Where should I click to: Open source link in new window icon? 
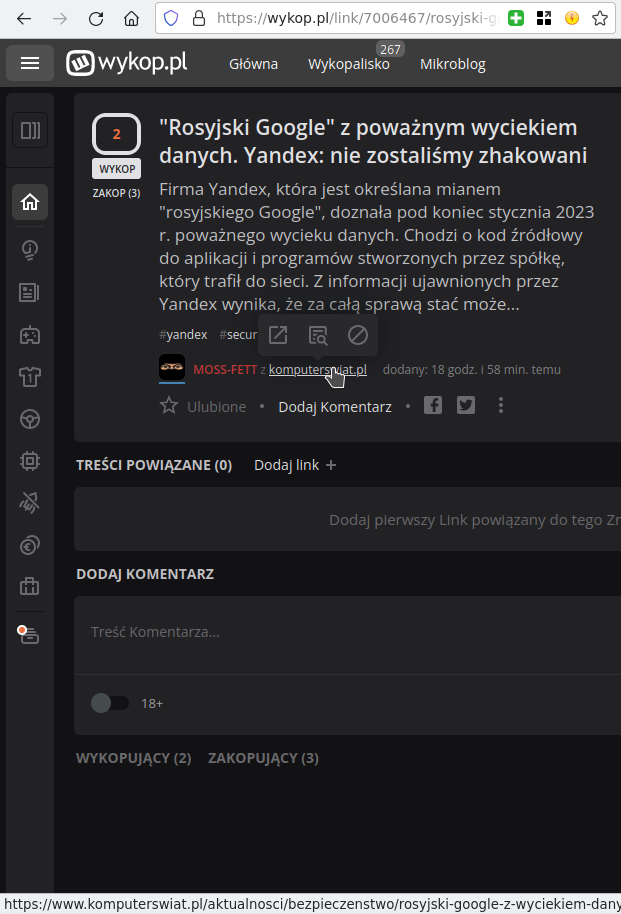pyautogui.click(x=278, y=335)
